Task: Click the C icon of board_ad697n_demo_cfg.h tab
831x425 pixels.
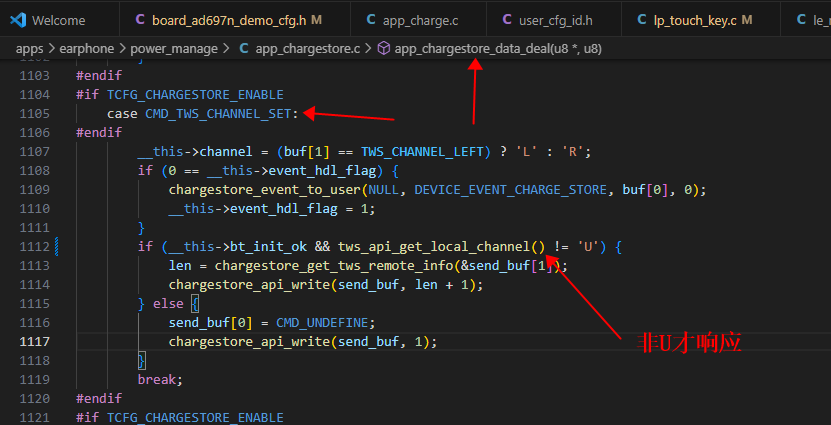Action: coord(140,20)
